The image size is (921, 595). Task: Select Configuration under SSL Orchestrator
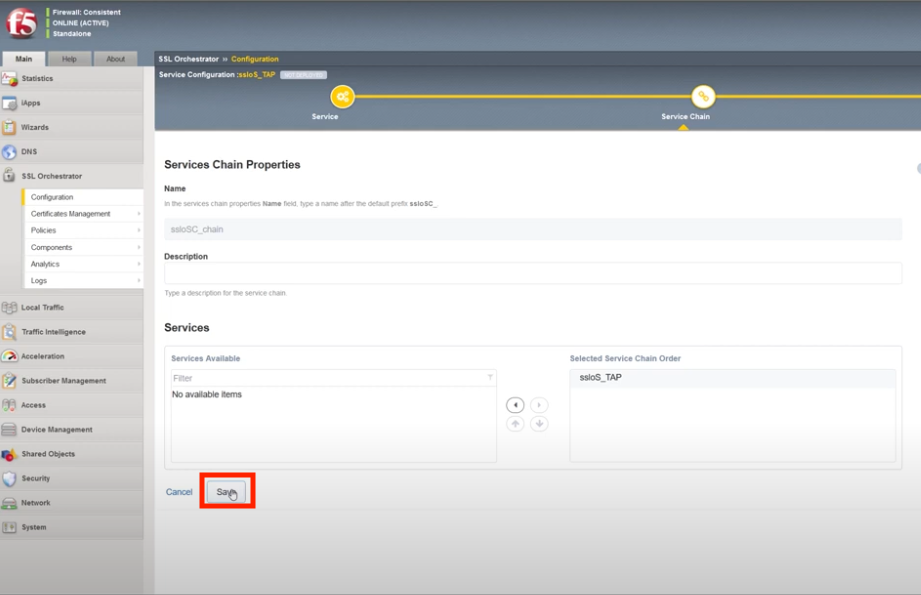[83, 197]
